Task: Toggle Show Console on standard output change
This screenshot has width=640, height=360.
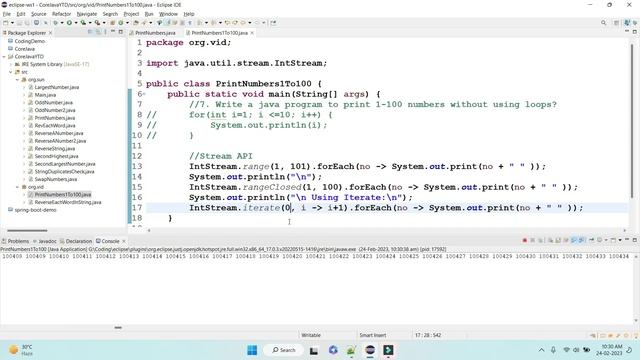Action: [x=573, y=240]
